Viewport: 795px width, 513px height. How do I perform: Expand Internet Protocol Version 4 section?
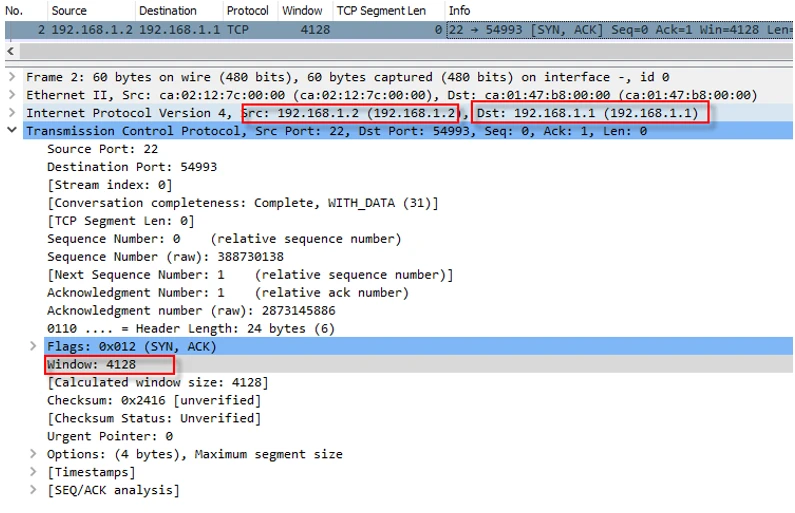click(x=11, y=113)
